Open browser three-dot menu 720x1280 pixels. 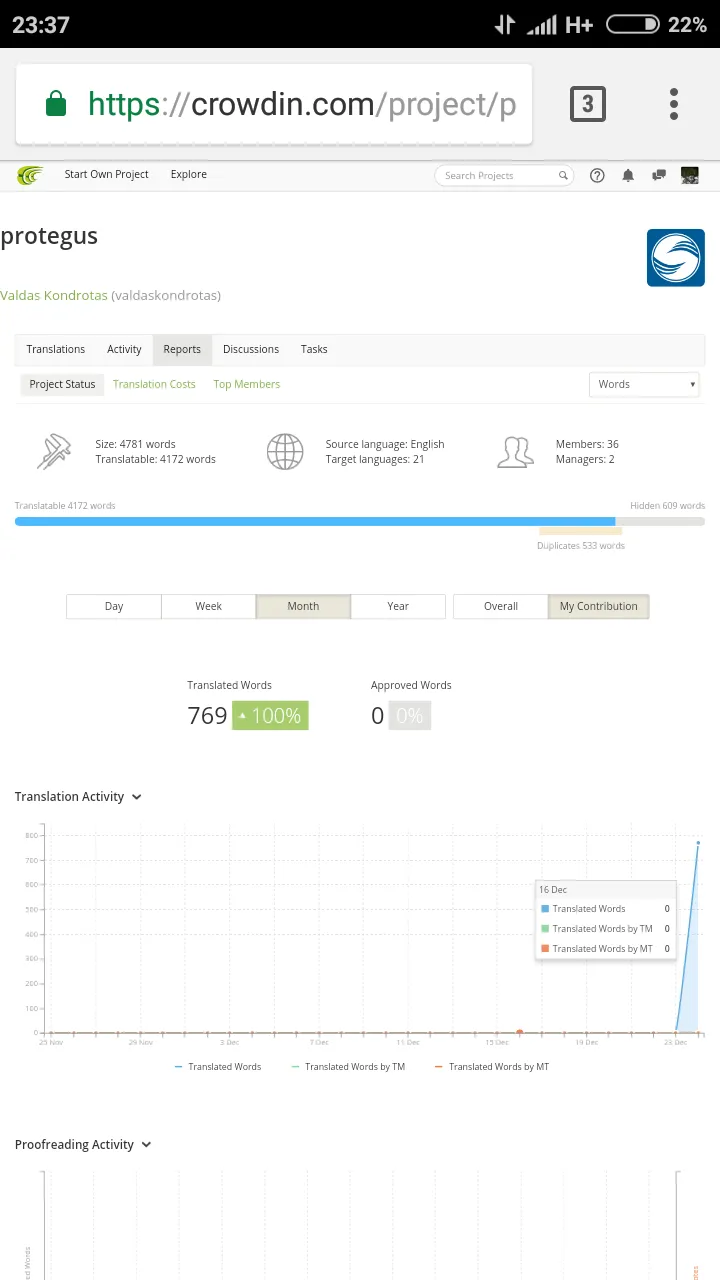(674, 104)
